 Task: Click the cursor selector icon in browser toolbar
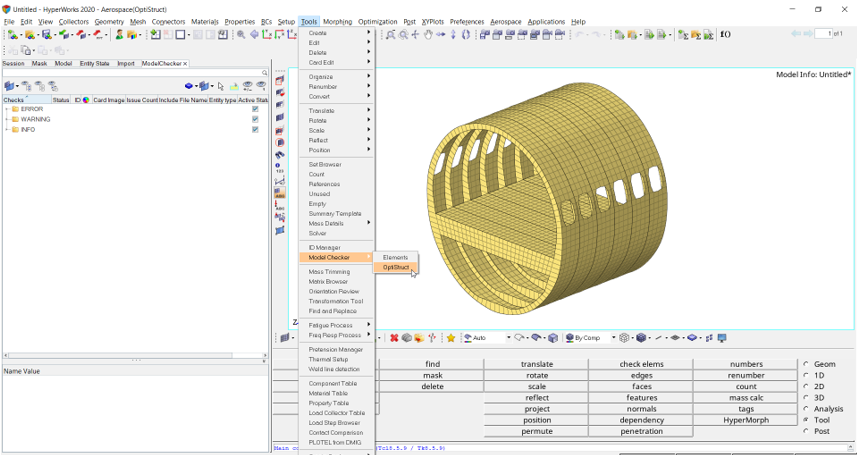[x=222, y=86]
